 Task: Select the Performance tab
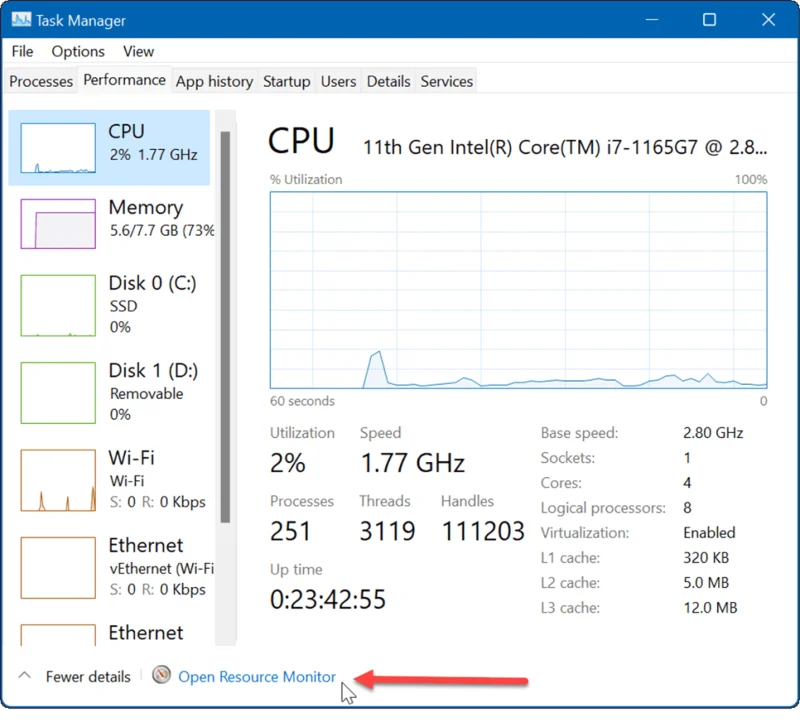click(x=124, y=80)
